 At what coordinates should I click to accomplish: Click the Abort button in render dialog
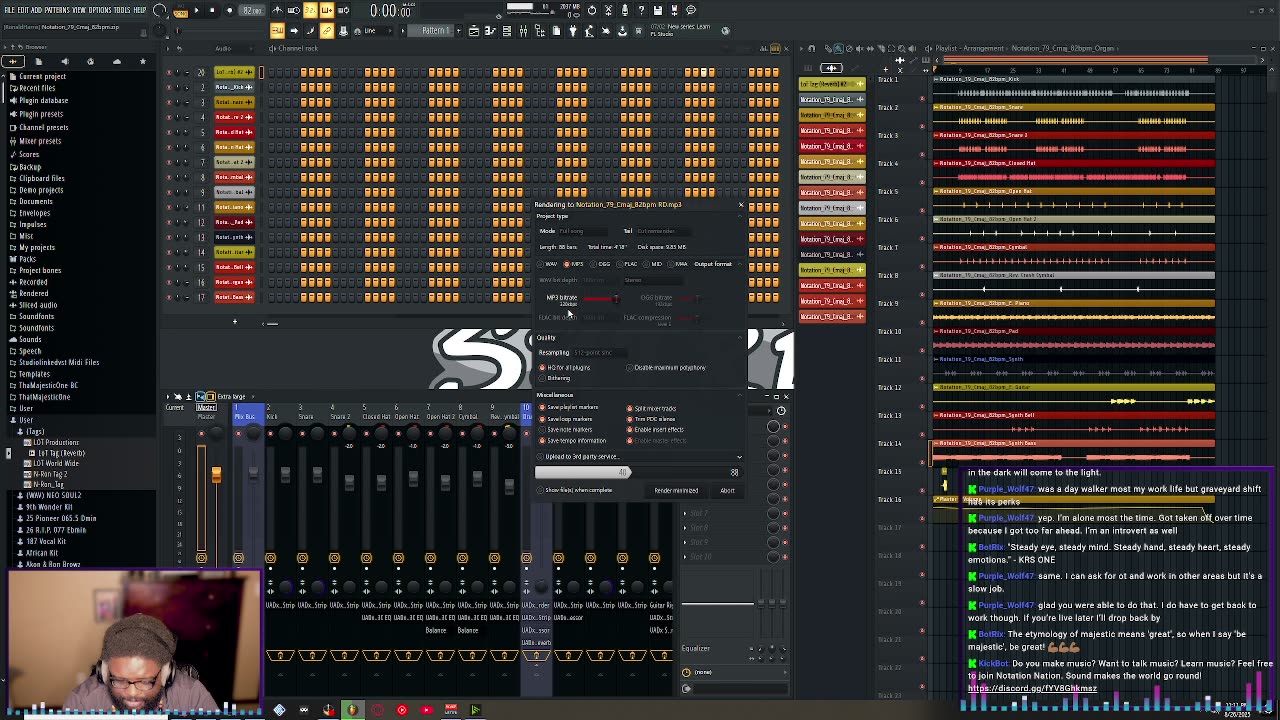[727, 491]
